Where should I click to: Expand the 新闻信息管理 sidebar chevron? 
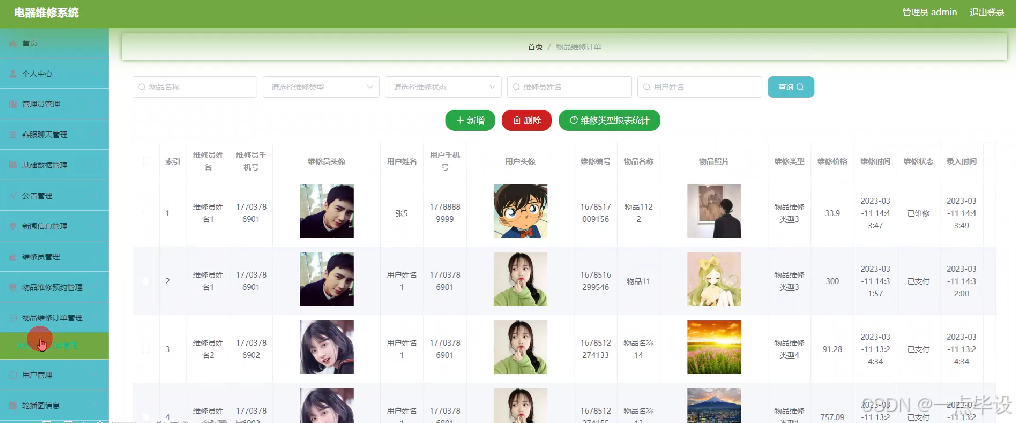click(x=96, y=226)
